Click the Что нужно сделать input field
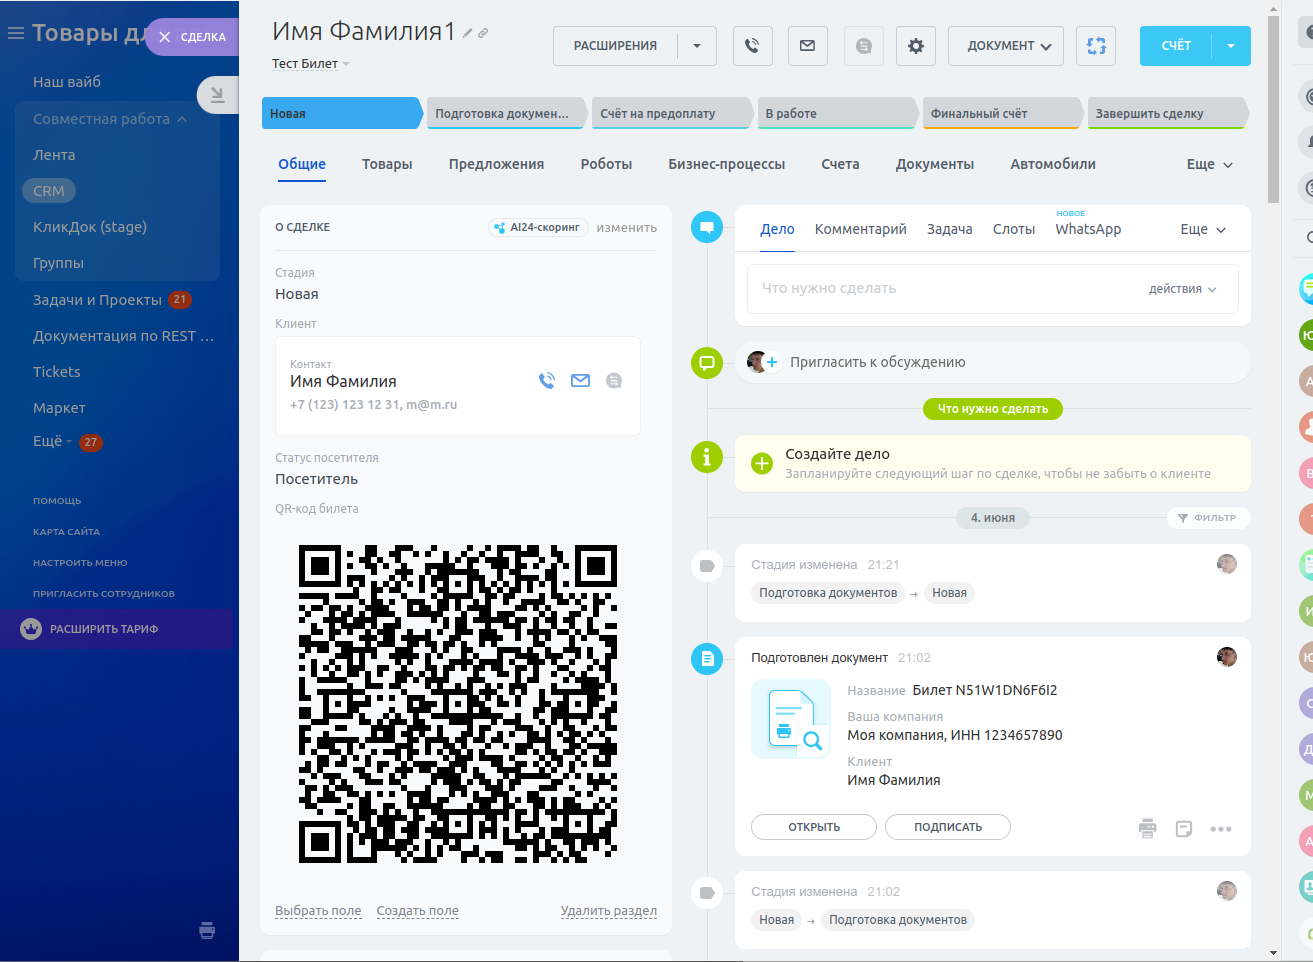The width and height of the screenshot is (1313, 962). pos(940,288)
